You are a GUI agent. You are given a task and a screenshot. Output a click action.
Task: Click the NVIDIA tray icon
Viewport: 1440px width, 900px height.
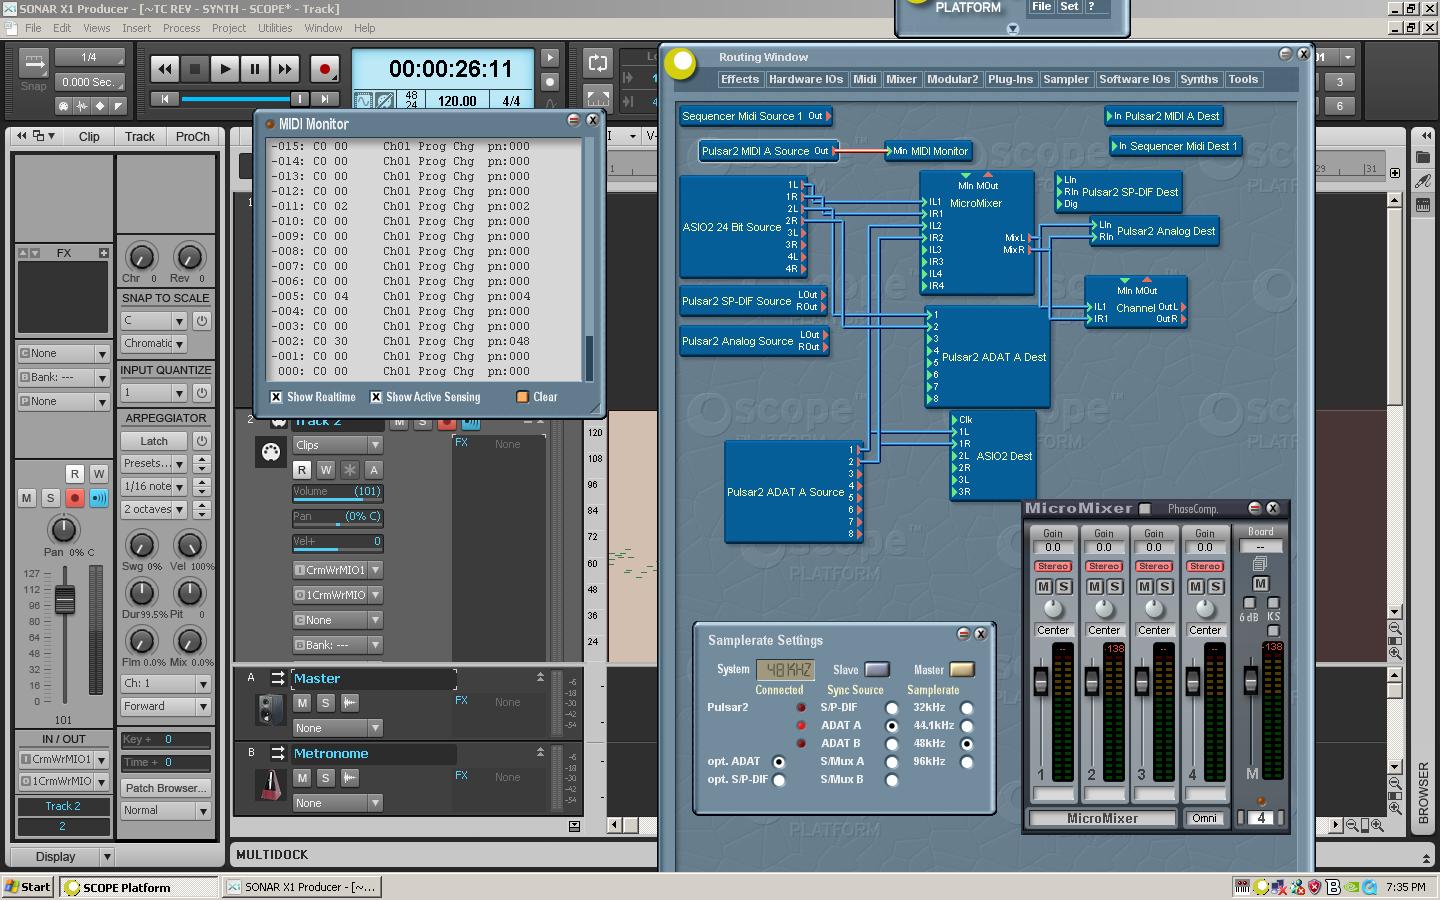(1352, 887)
